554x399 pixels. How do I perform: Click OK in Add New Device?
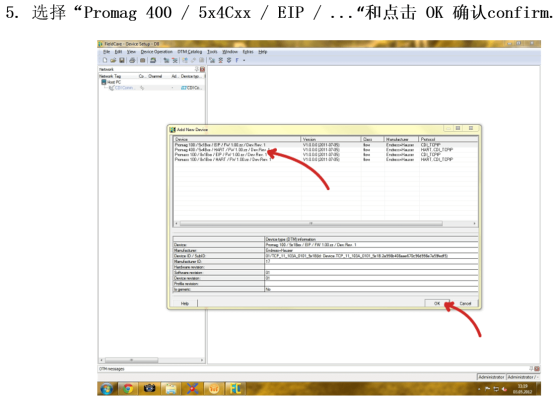(x=437, y=303)
